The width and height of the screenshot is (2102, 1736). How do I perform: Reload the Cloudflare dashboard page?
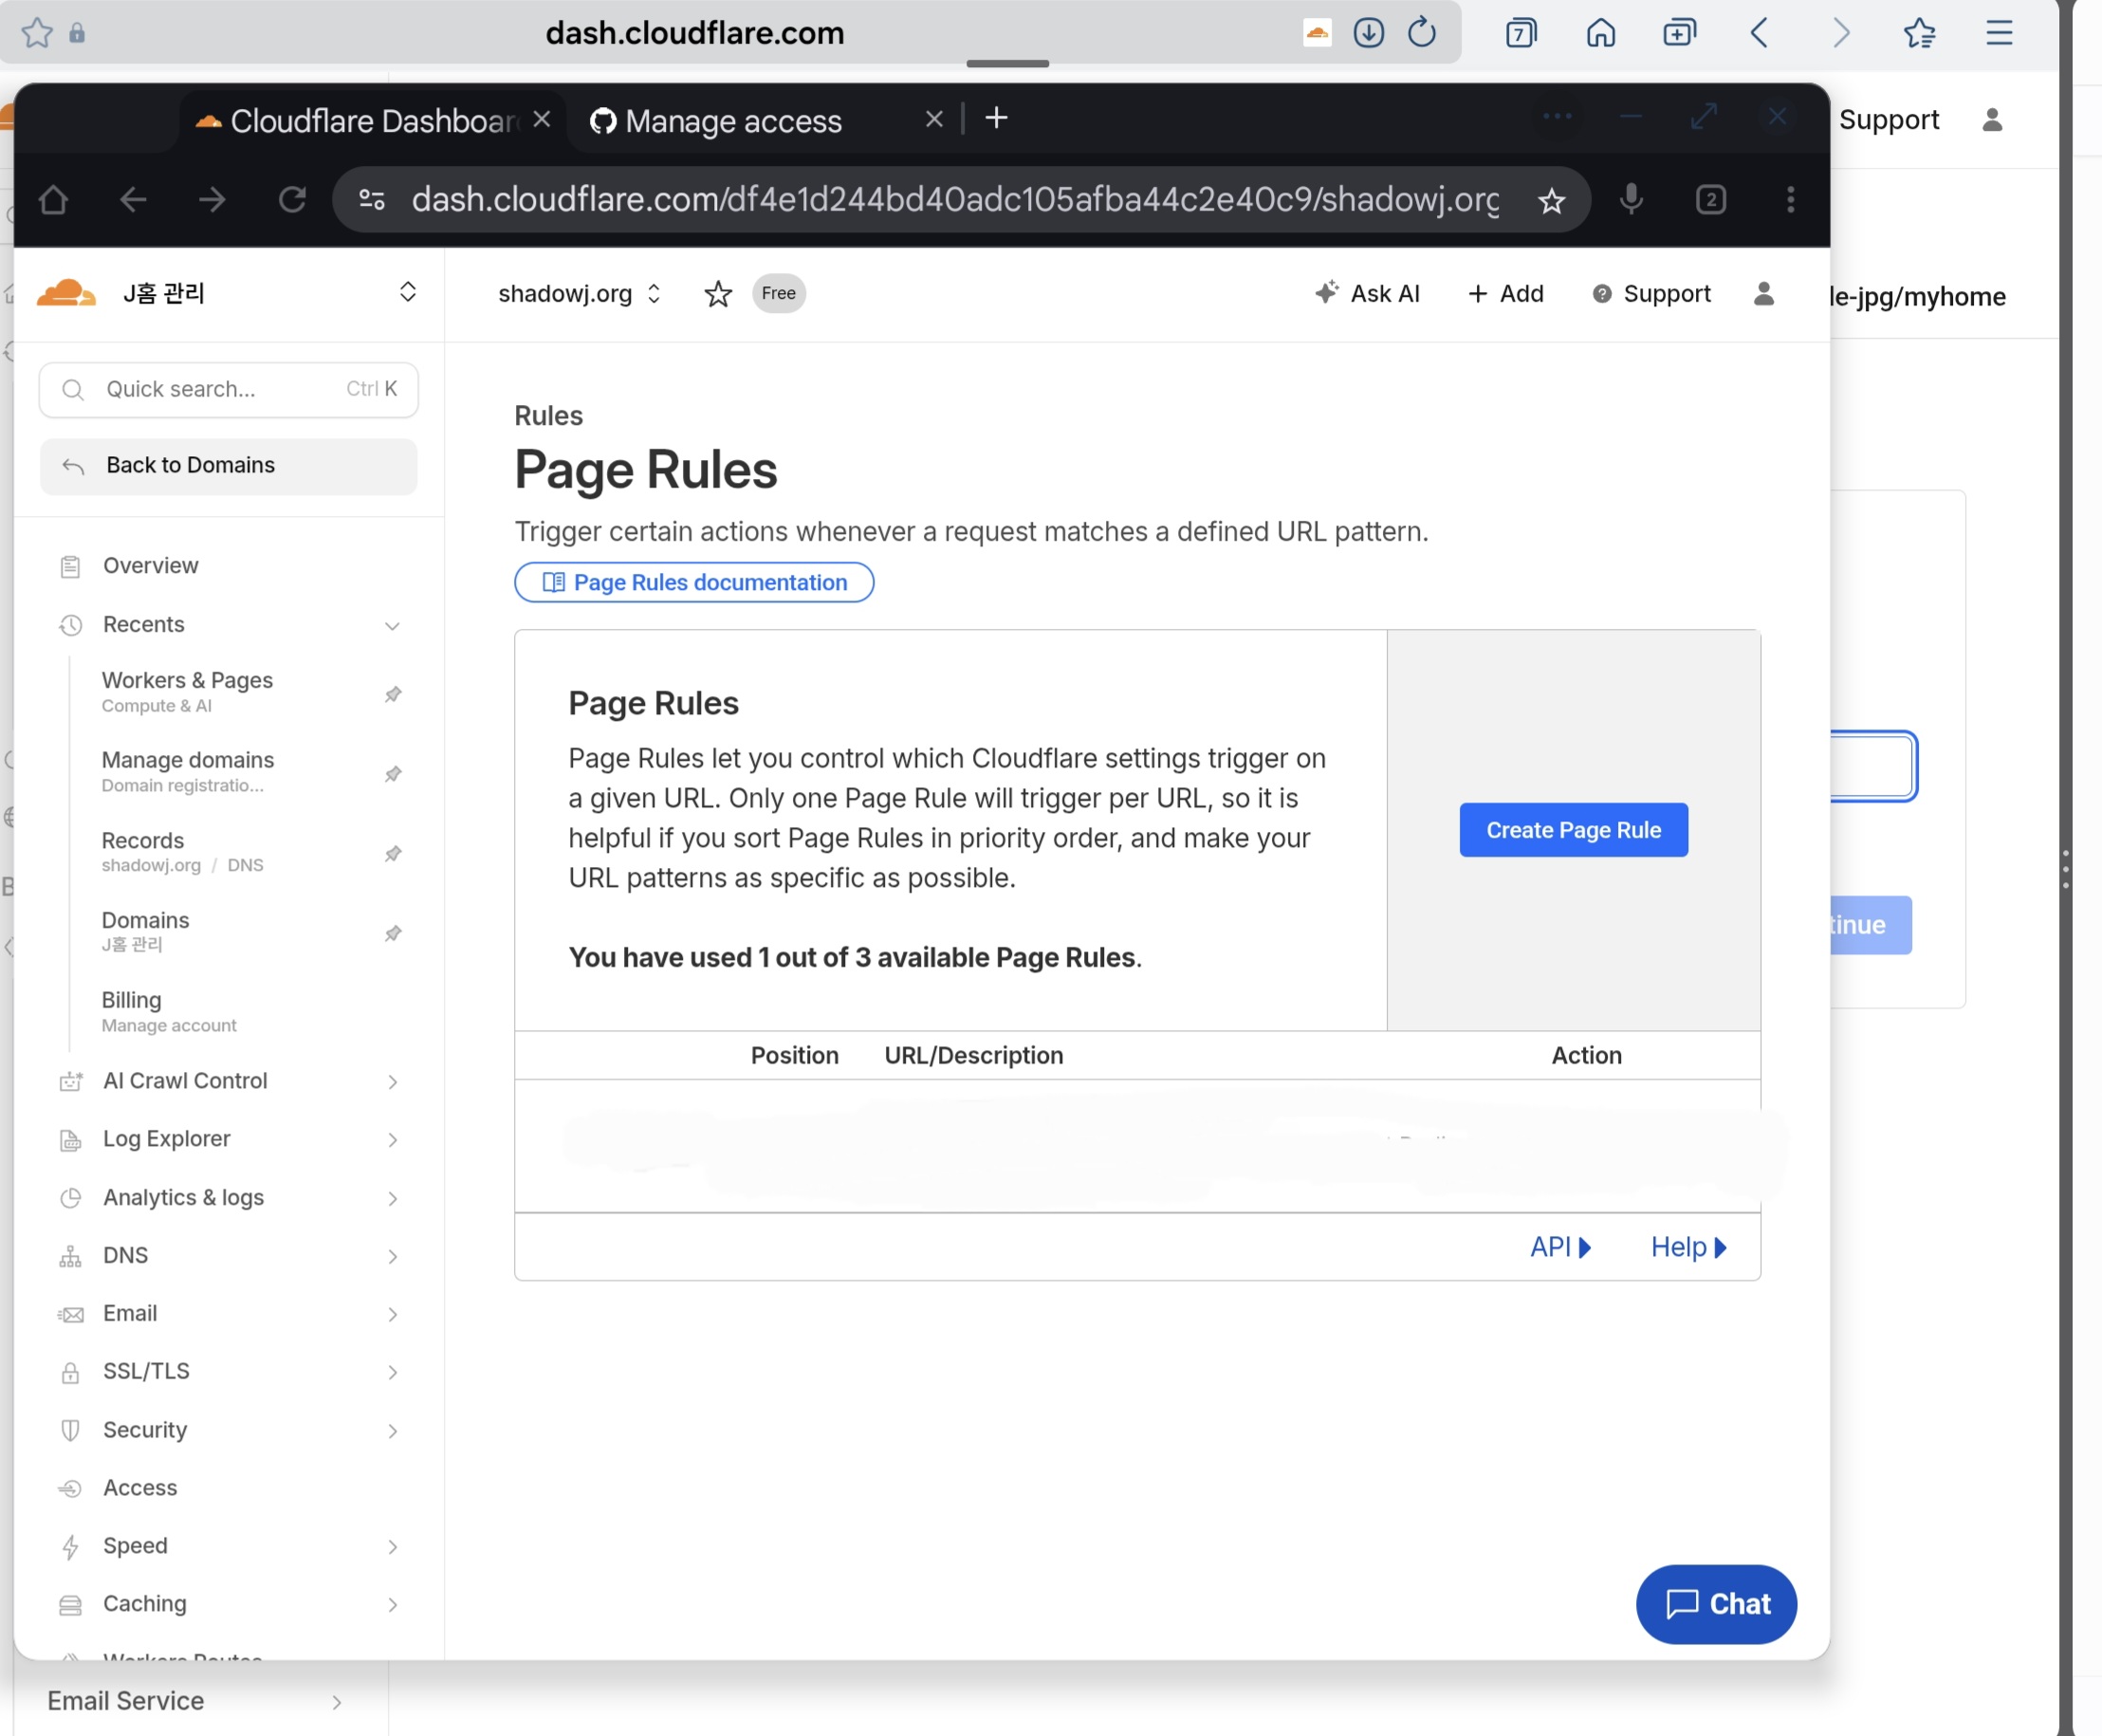pyautogui.click(x=292, y=200)
